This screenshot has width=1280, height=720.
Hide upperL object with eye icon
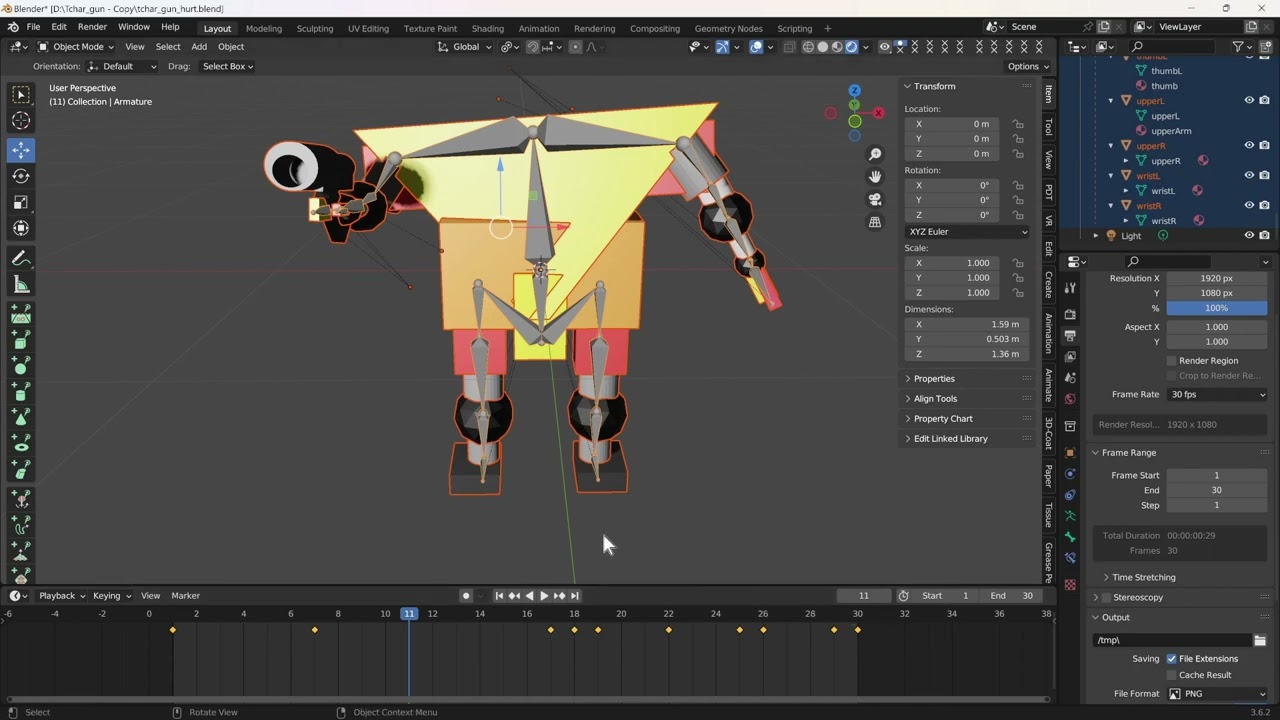point(1249,100)
